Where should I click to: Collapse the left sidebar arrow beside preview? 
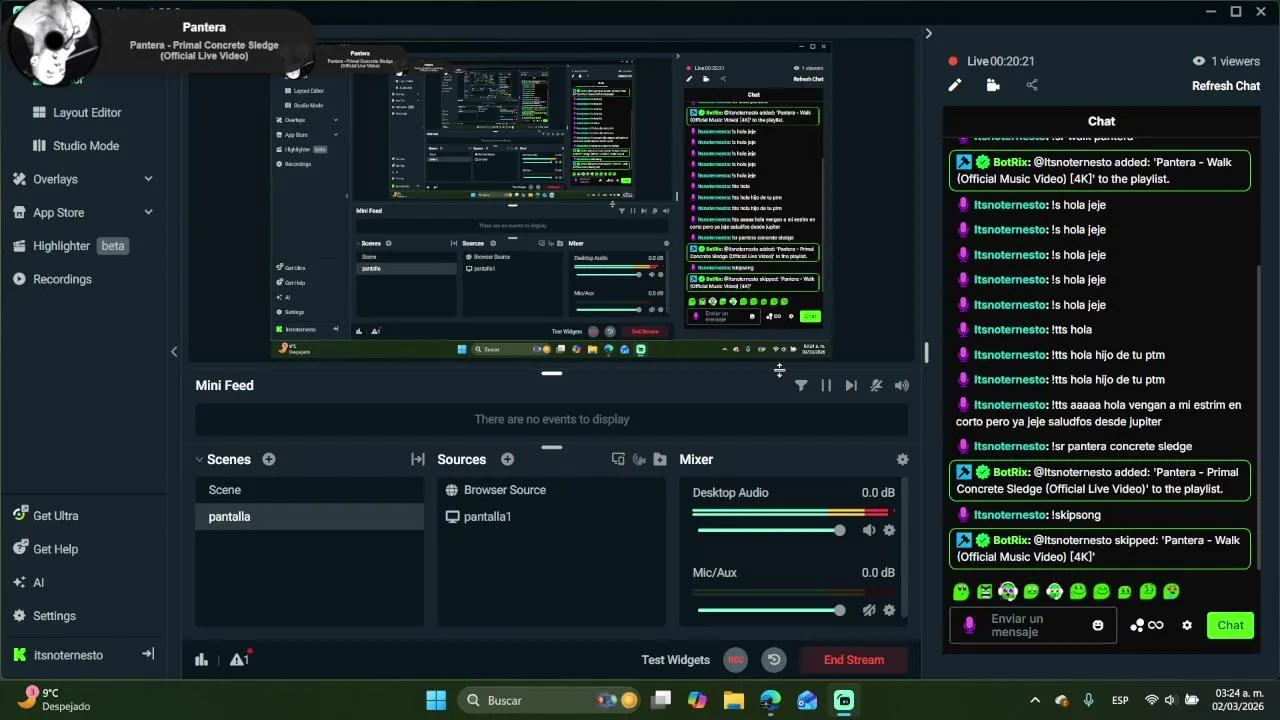[x=174, y=352]
